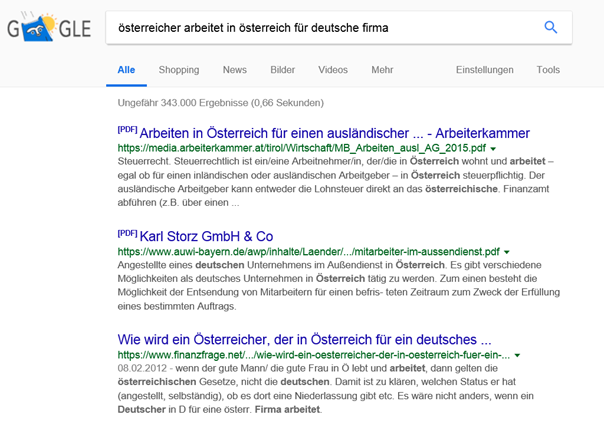
Task: Select the Alle results tab
Action: tap(126, 70)
